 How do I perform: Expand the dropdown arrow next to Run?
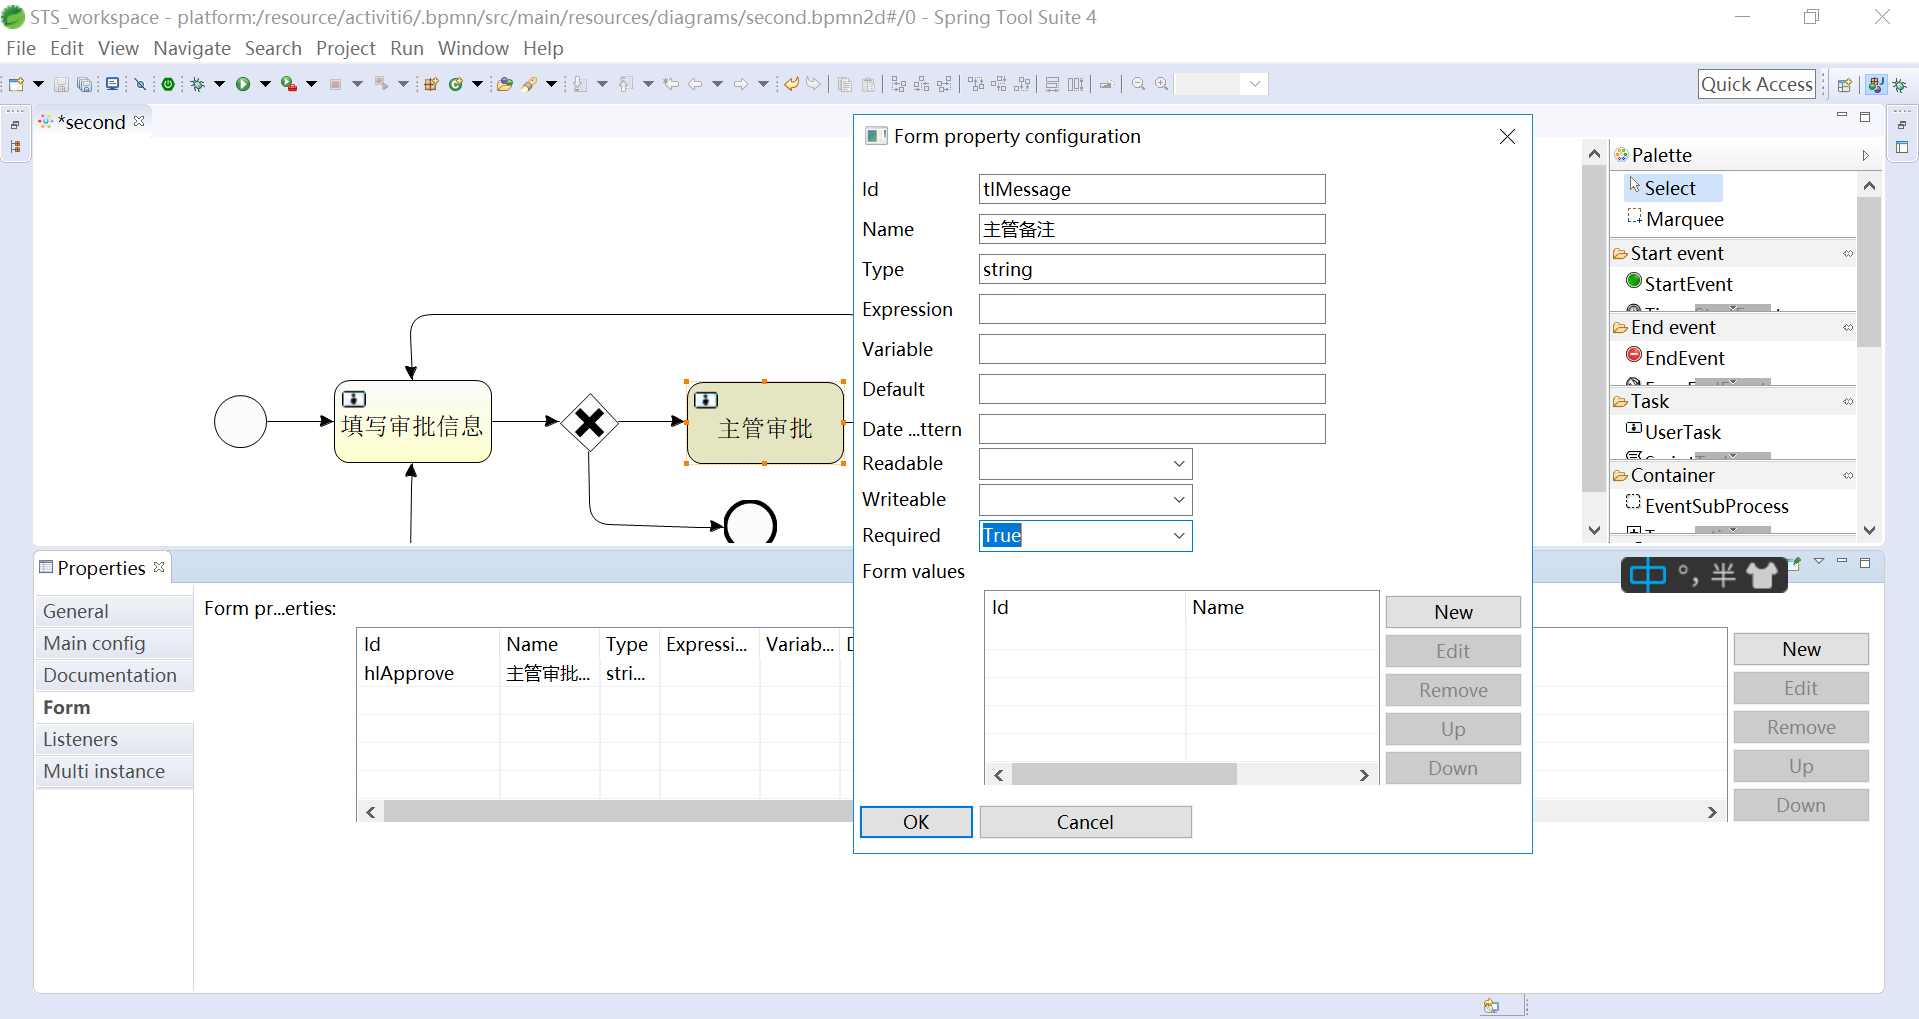tap(265, 84)
